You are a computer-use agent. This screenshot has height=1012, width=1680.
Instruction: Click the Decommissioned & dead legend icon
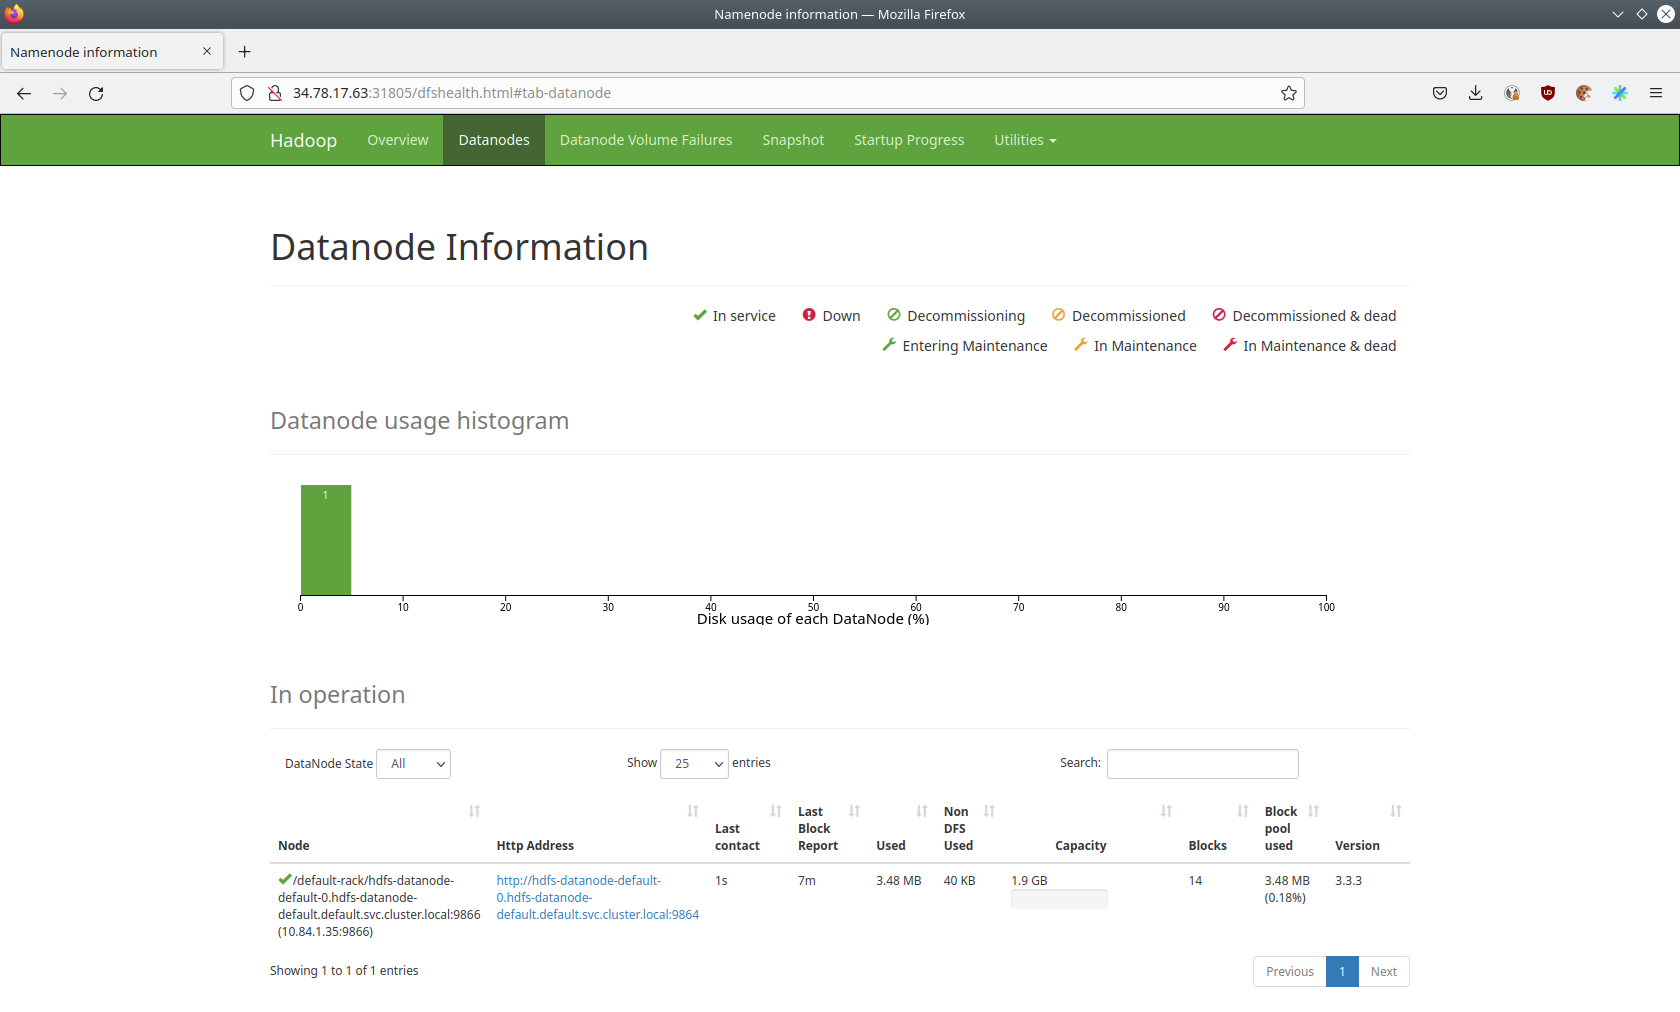coord(1218,314)
